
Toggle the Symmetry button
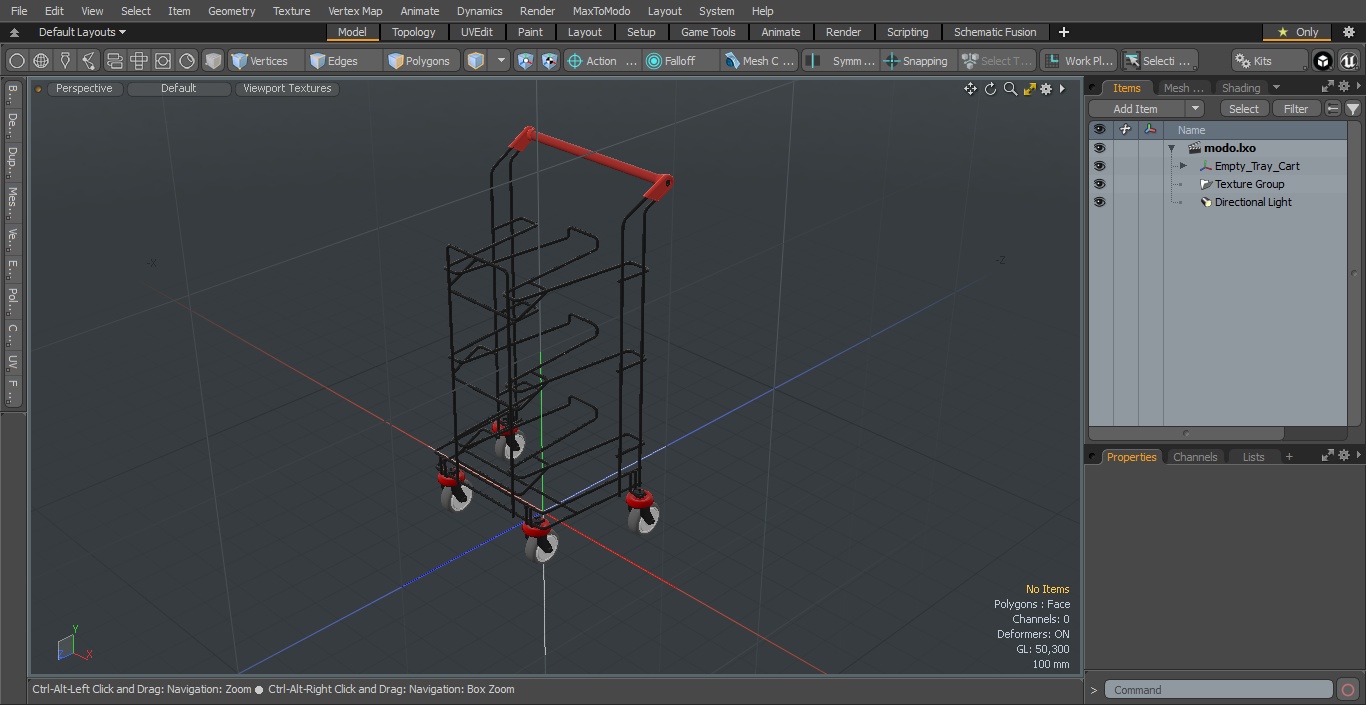coord(841,61)
